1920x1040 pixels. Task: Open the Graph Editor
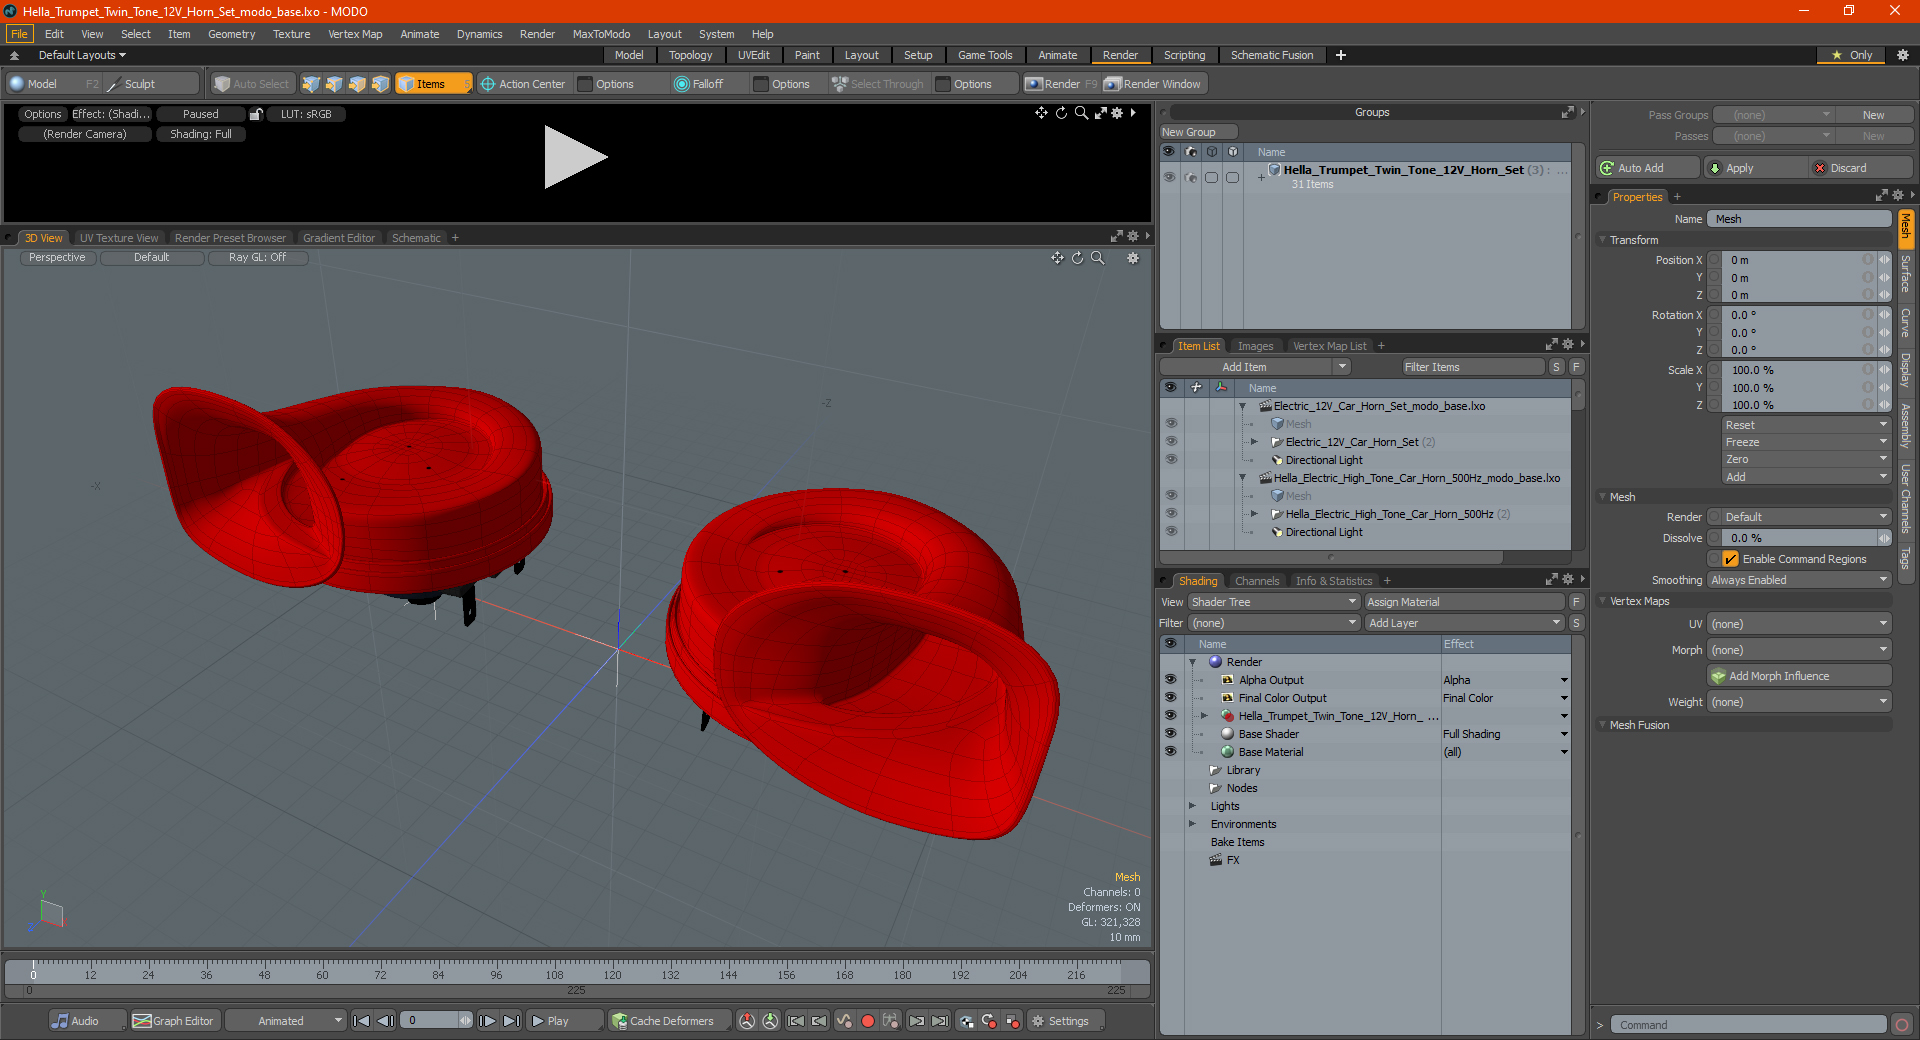pos(174,1021)
